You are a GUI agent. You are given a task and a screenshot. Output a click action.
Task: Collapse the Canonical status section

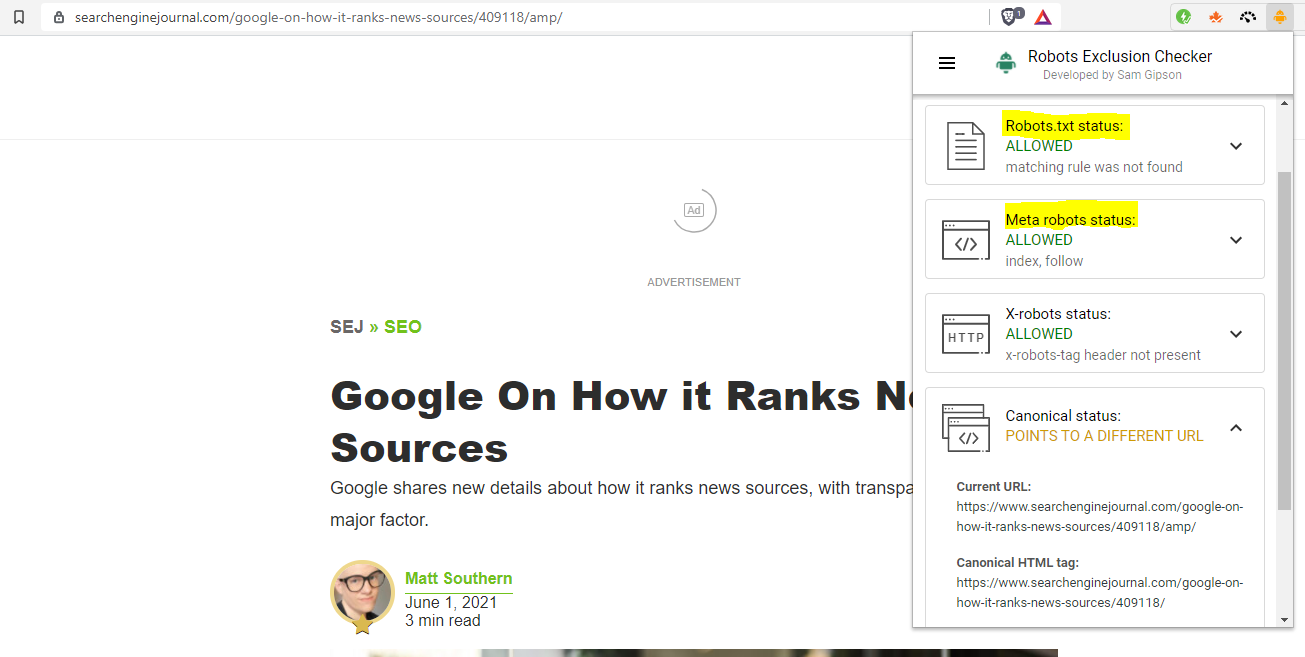(x=1236, y=428)
